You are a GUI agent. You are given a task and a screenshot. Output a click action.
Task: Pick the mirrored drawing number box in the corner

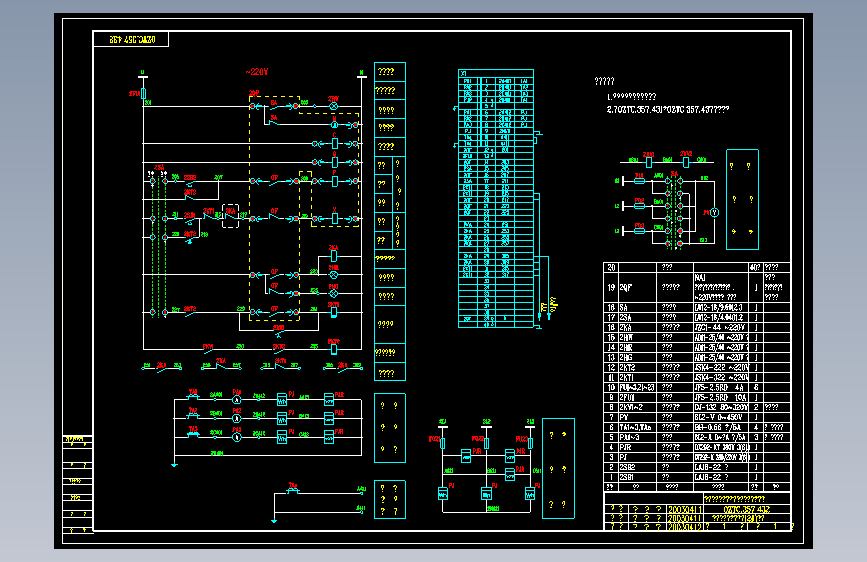coord(131,39)
